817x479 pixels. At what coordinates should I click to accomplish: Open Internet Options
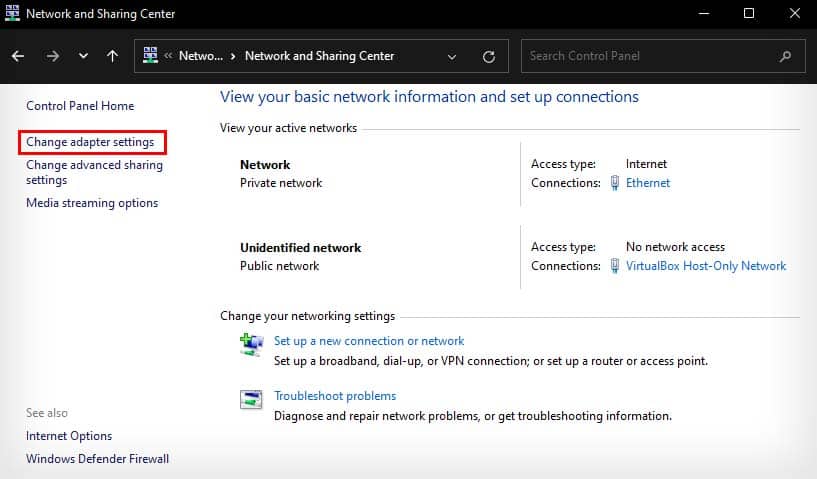click(69, 436)
